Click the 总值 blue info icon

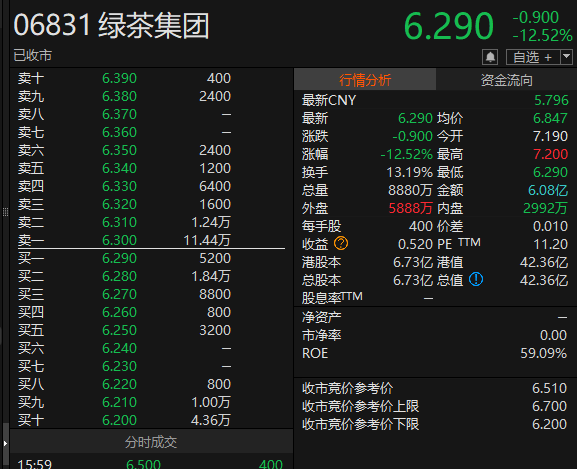click(476, 280)
